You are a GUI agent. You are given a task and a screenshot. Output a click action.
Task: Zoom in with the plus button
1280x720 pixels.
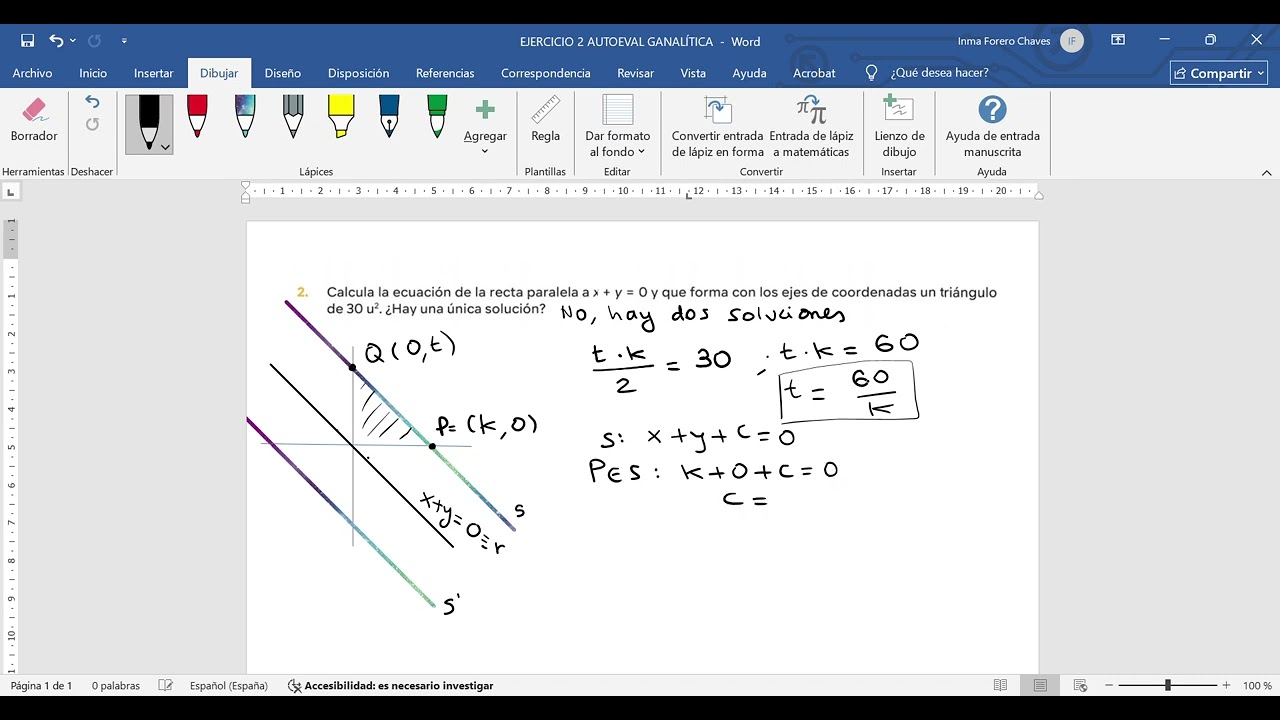[1226, 686]
